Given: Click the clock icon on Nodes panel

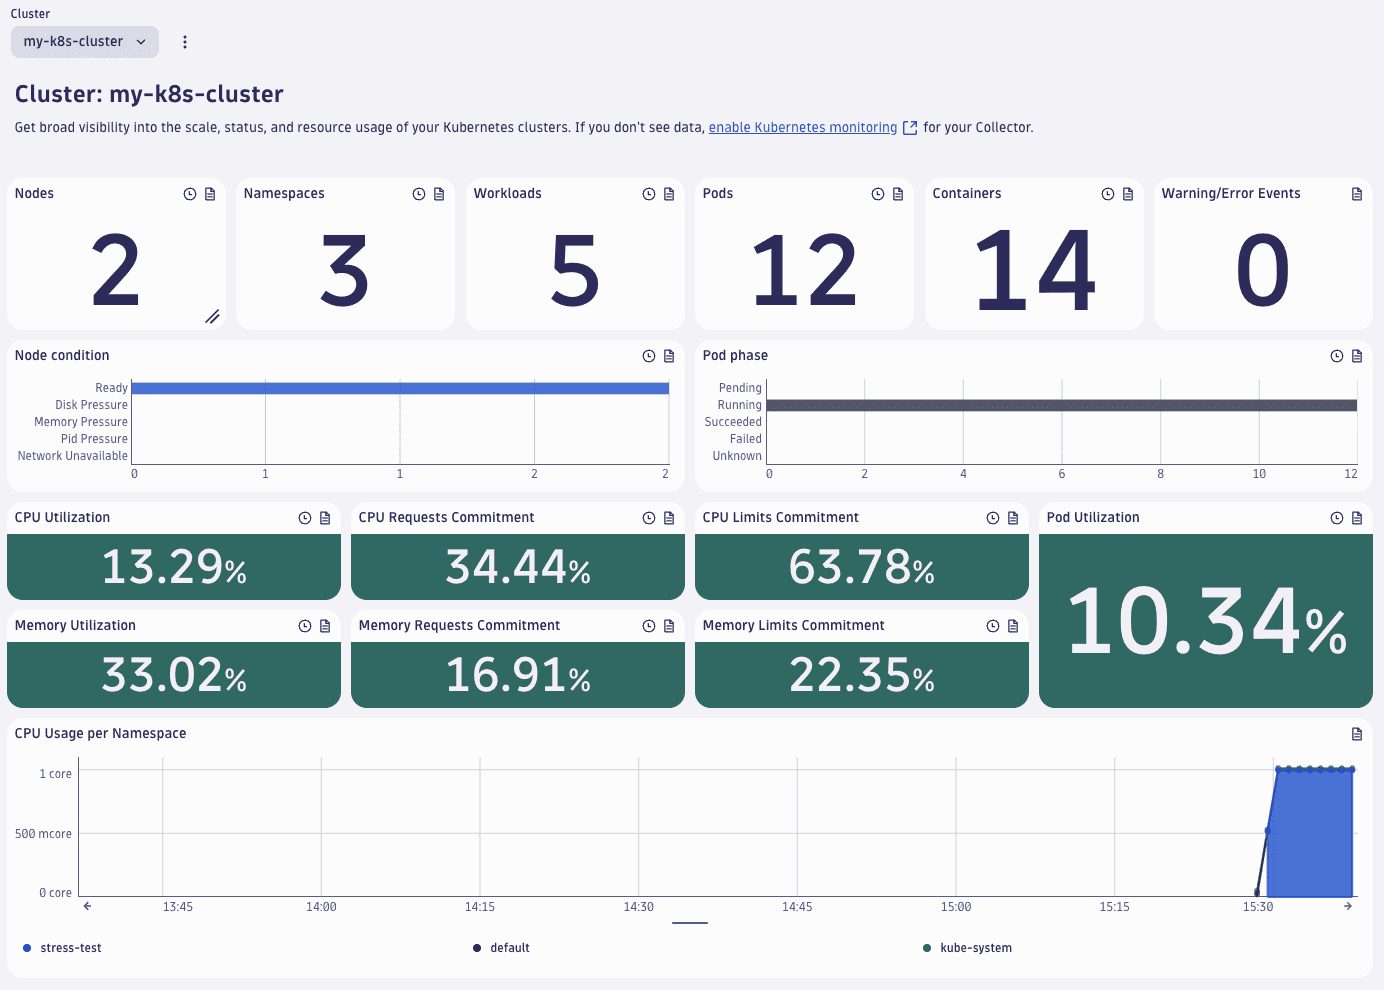Looking at the screenshot, I should pos(190,194).
